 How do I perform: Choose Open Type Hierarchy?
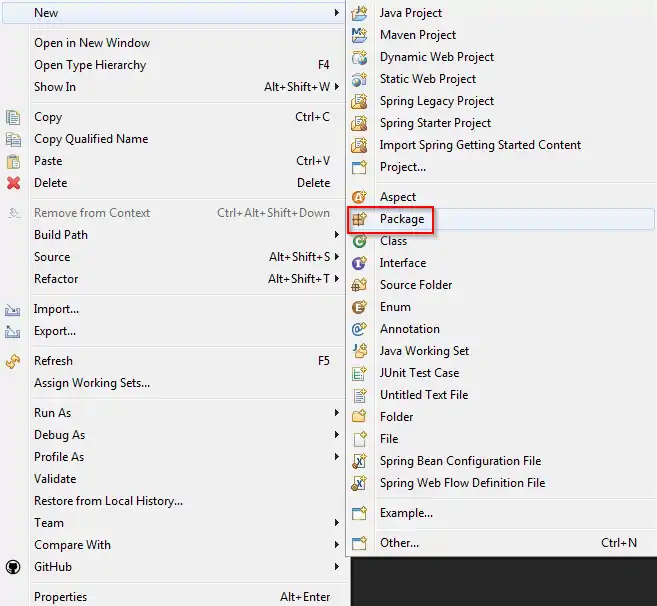pos(90,65)
